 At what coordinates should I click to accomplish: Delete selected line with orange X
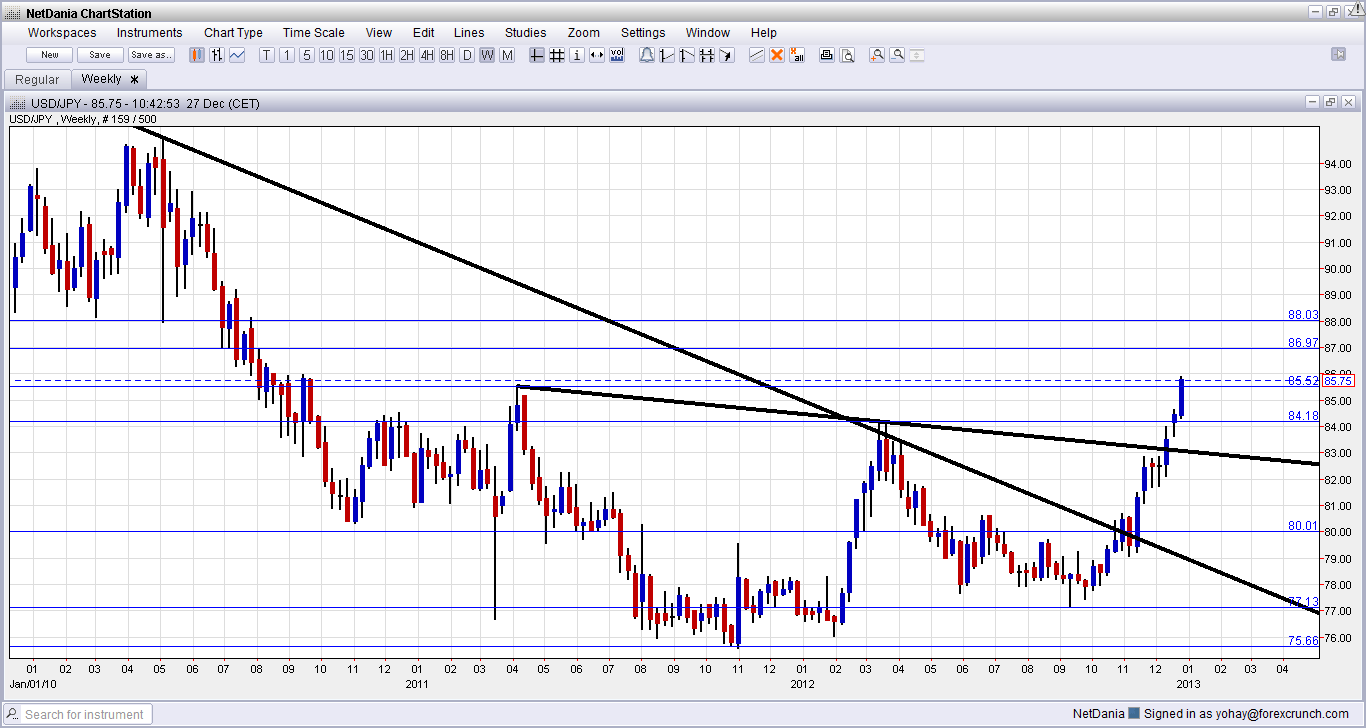tap(777, 55)
